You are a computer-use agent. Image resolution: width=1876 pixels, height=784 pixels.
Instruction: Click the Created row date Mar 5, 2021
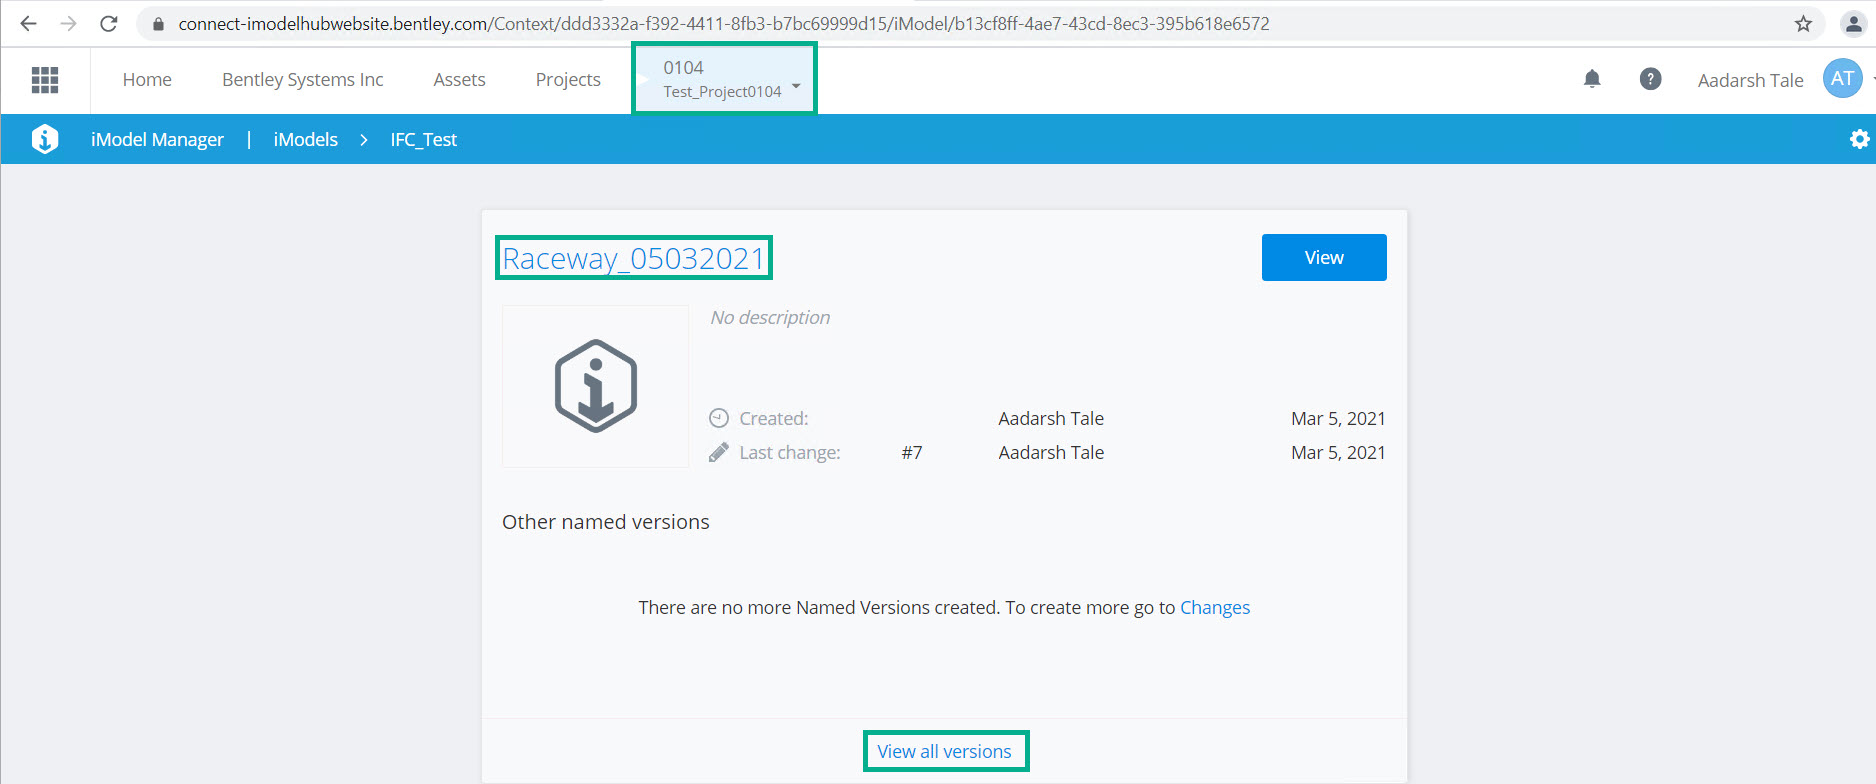1338,418
